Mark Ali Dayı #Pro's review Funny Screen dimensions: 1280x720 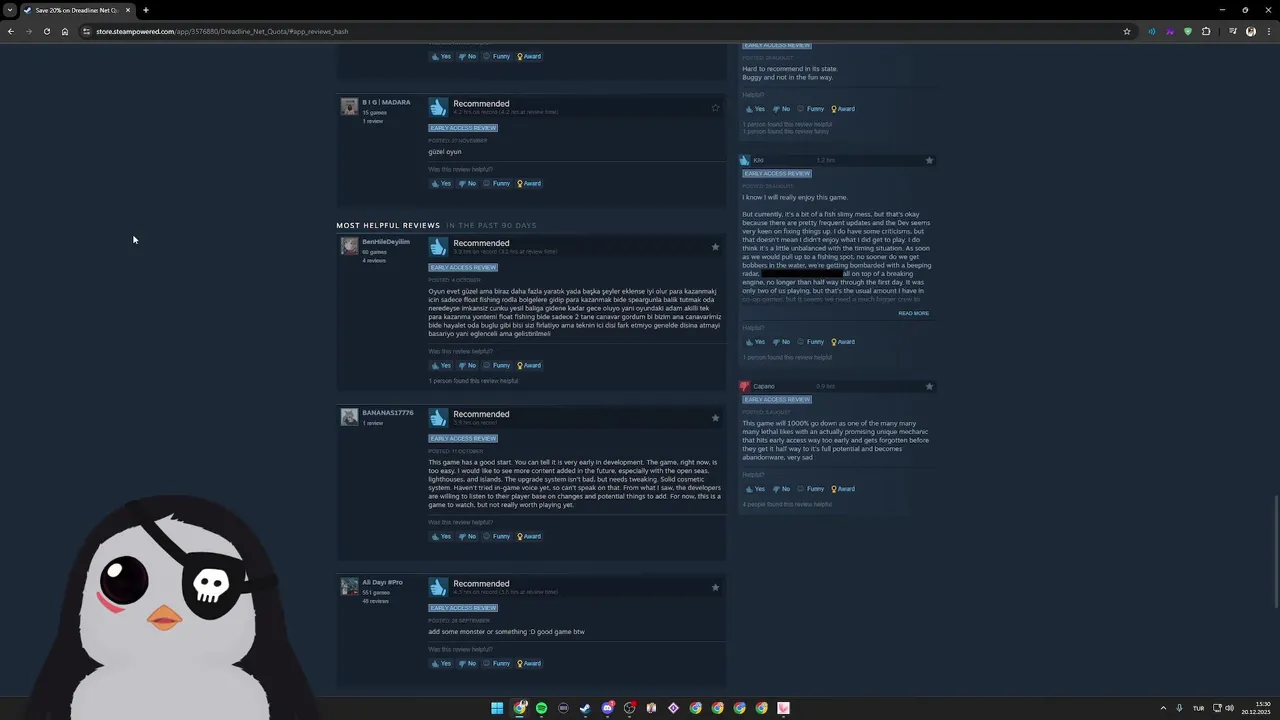497,663
